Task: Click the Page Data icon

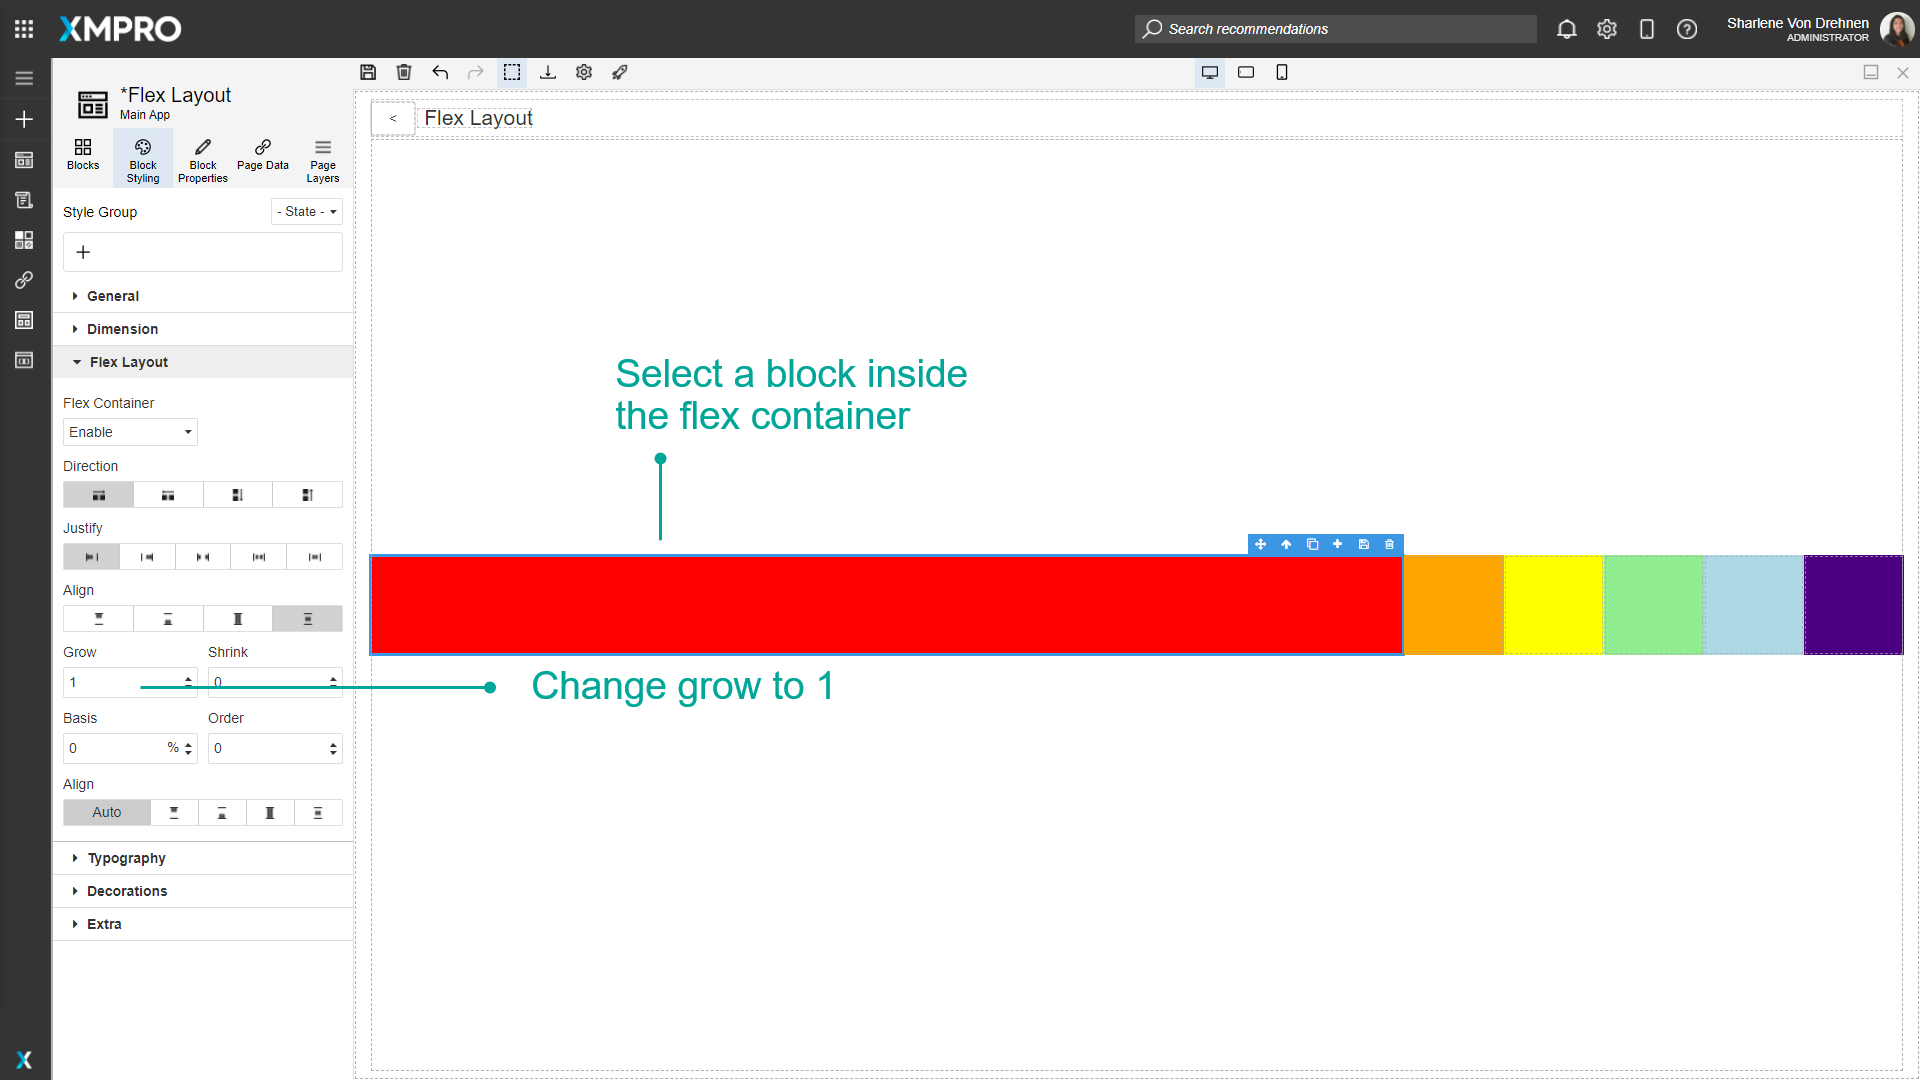Action: pyautogui.click(x=262, y=157)
